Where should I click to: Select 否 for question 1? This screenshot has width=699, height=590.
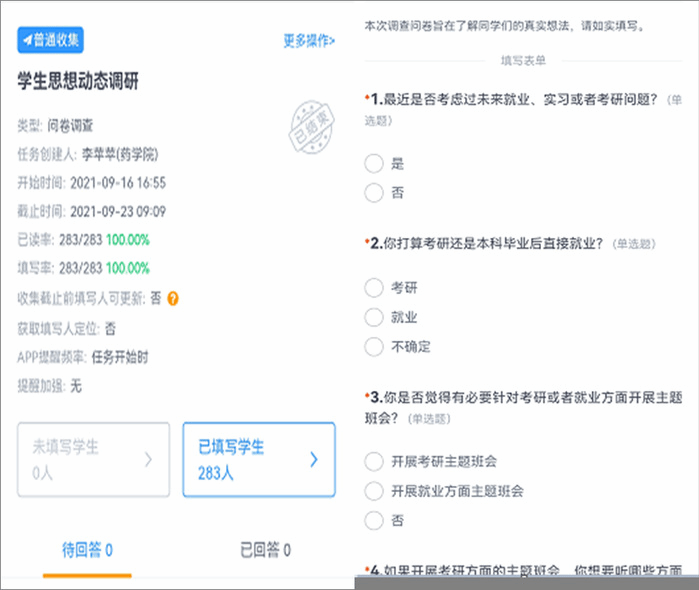click(x=374, y=191)
